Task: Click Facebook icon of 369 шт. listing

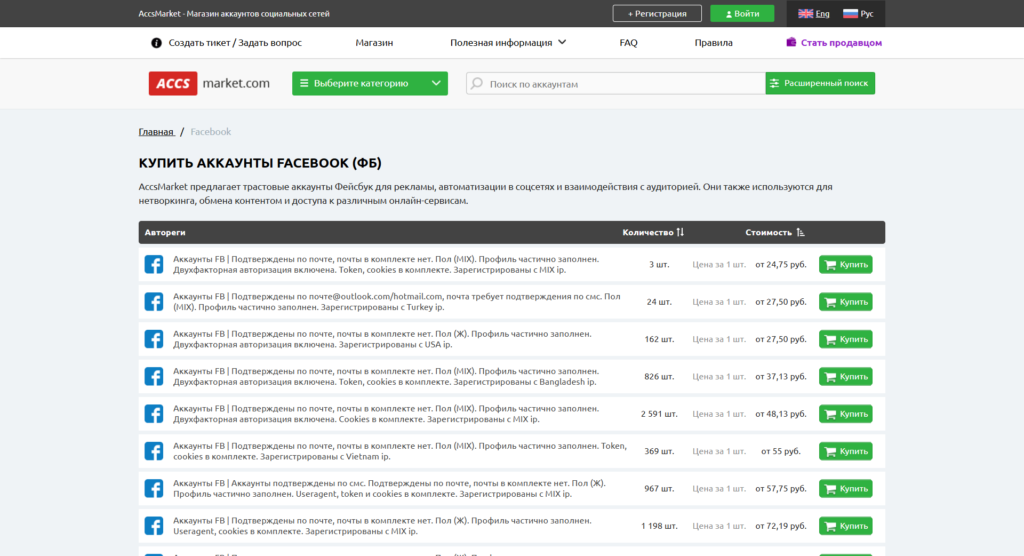Action: (154, 451)
